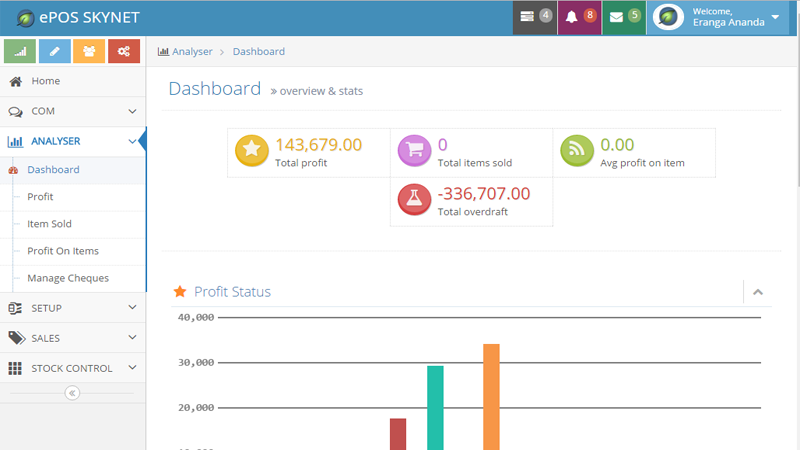Viewport: 800px width, 450px height.
Task: Open the bell notifications with badge 8
Action: 579,17
